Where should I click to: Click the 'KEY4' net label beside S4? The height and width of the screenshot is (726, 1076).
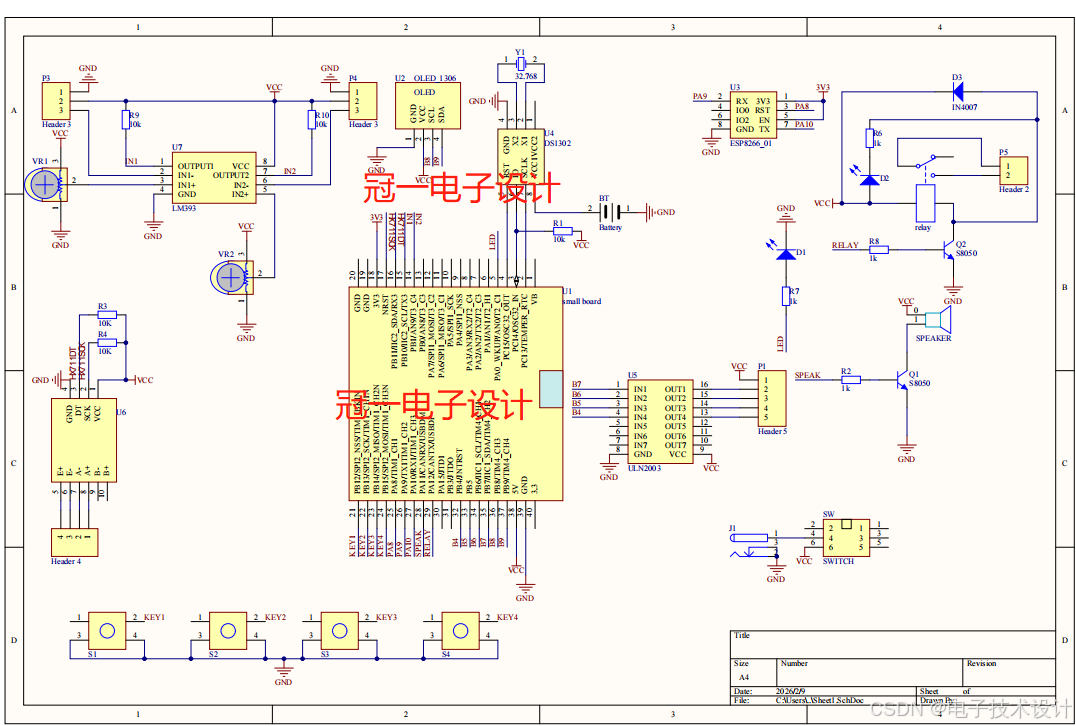(508, 617)
